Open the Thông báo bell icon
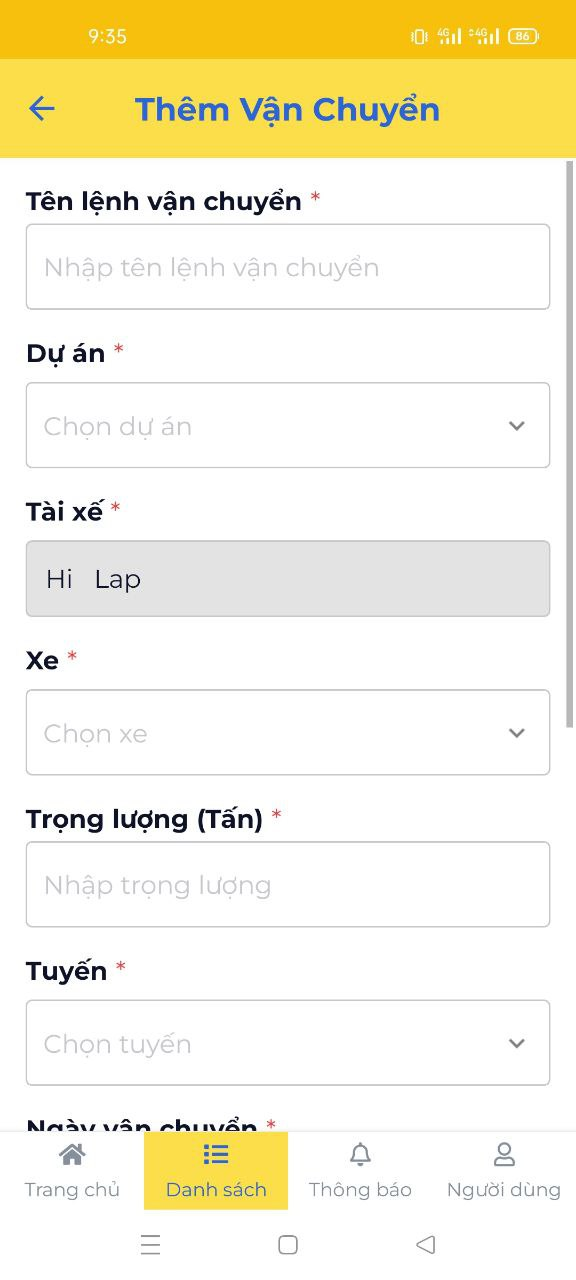 click(x=360, y=1155)
